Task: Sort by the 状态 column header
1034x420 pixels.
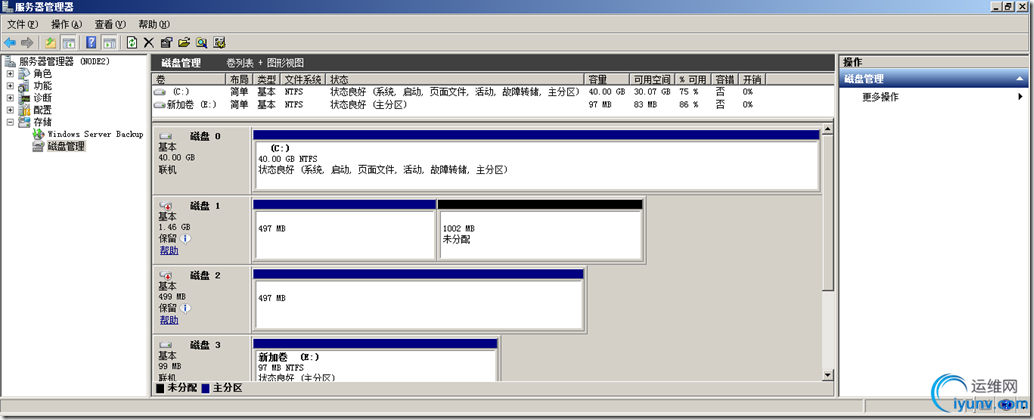Action: pyautogui.click(x=454, y=79)
